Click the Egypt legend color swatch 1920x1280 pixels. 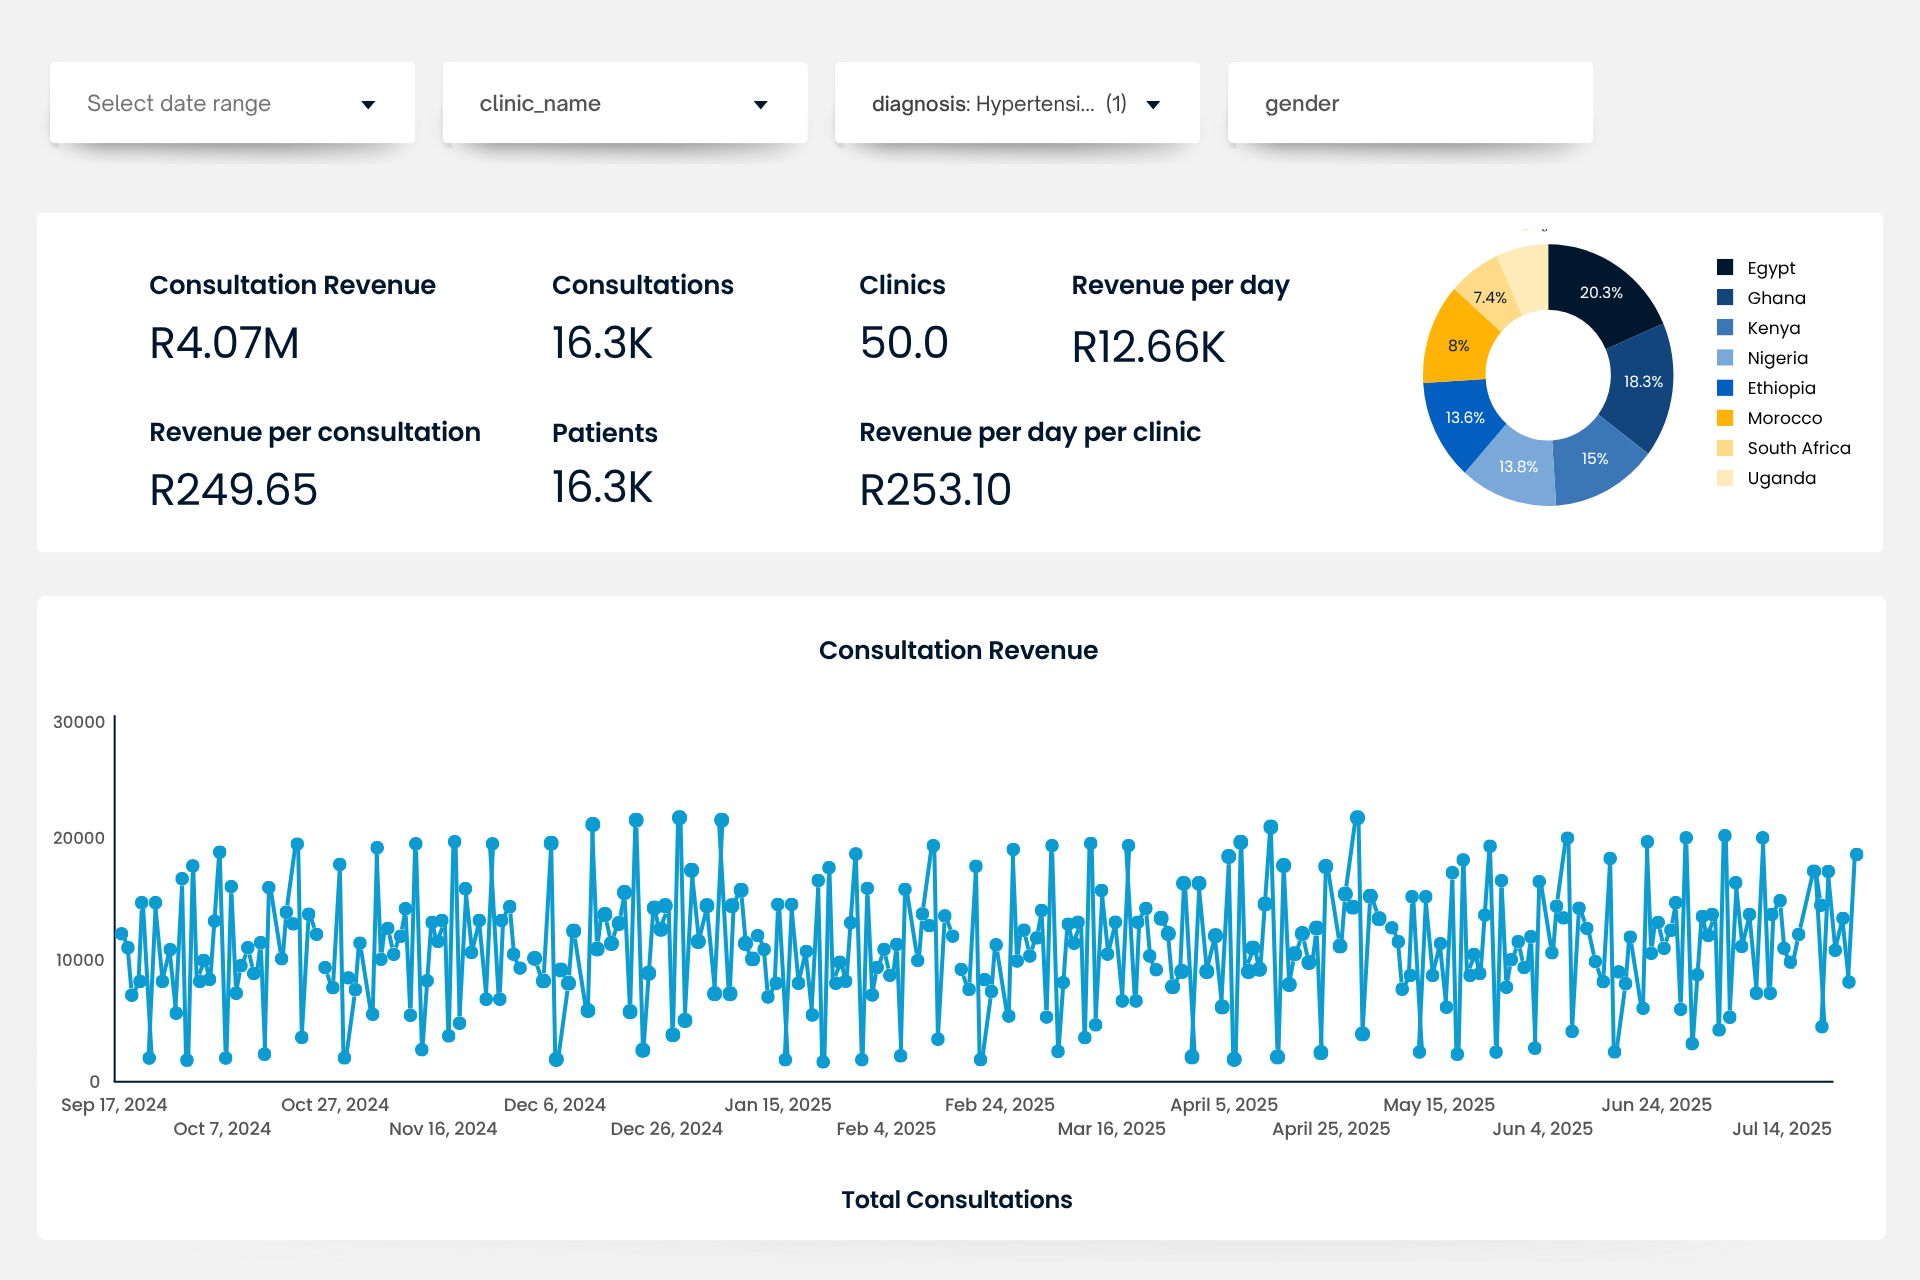pos(1725,267)
